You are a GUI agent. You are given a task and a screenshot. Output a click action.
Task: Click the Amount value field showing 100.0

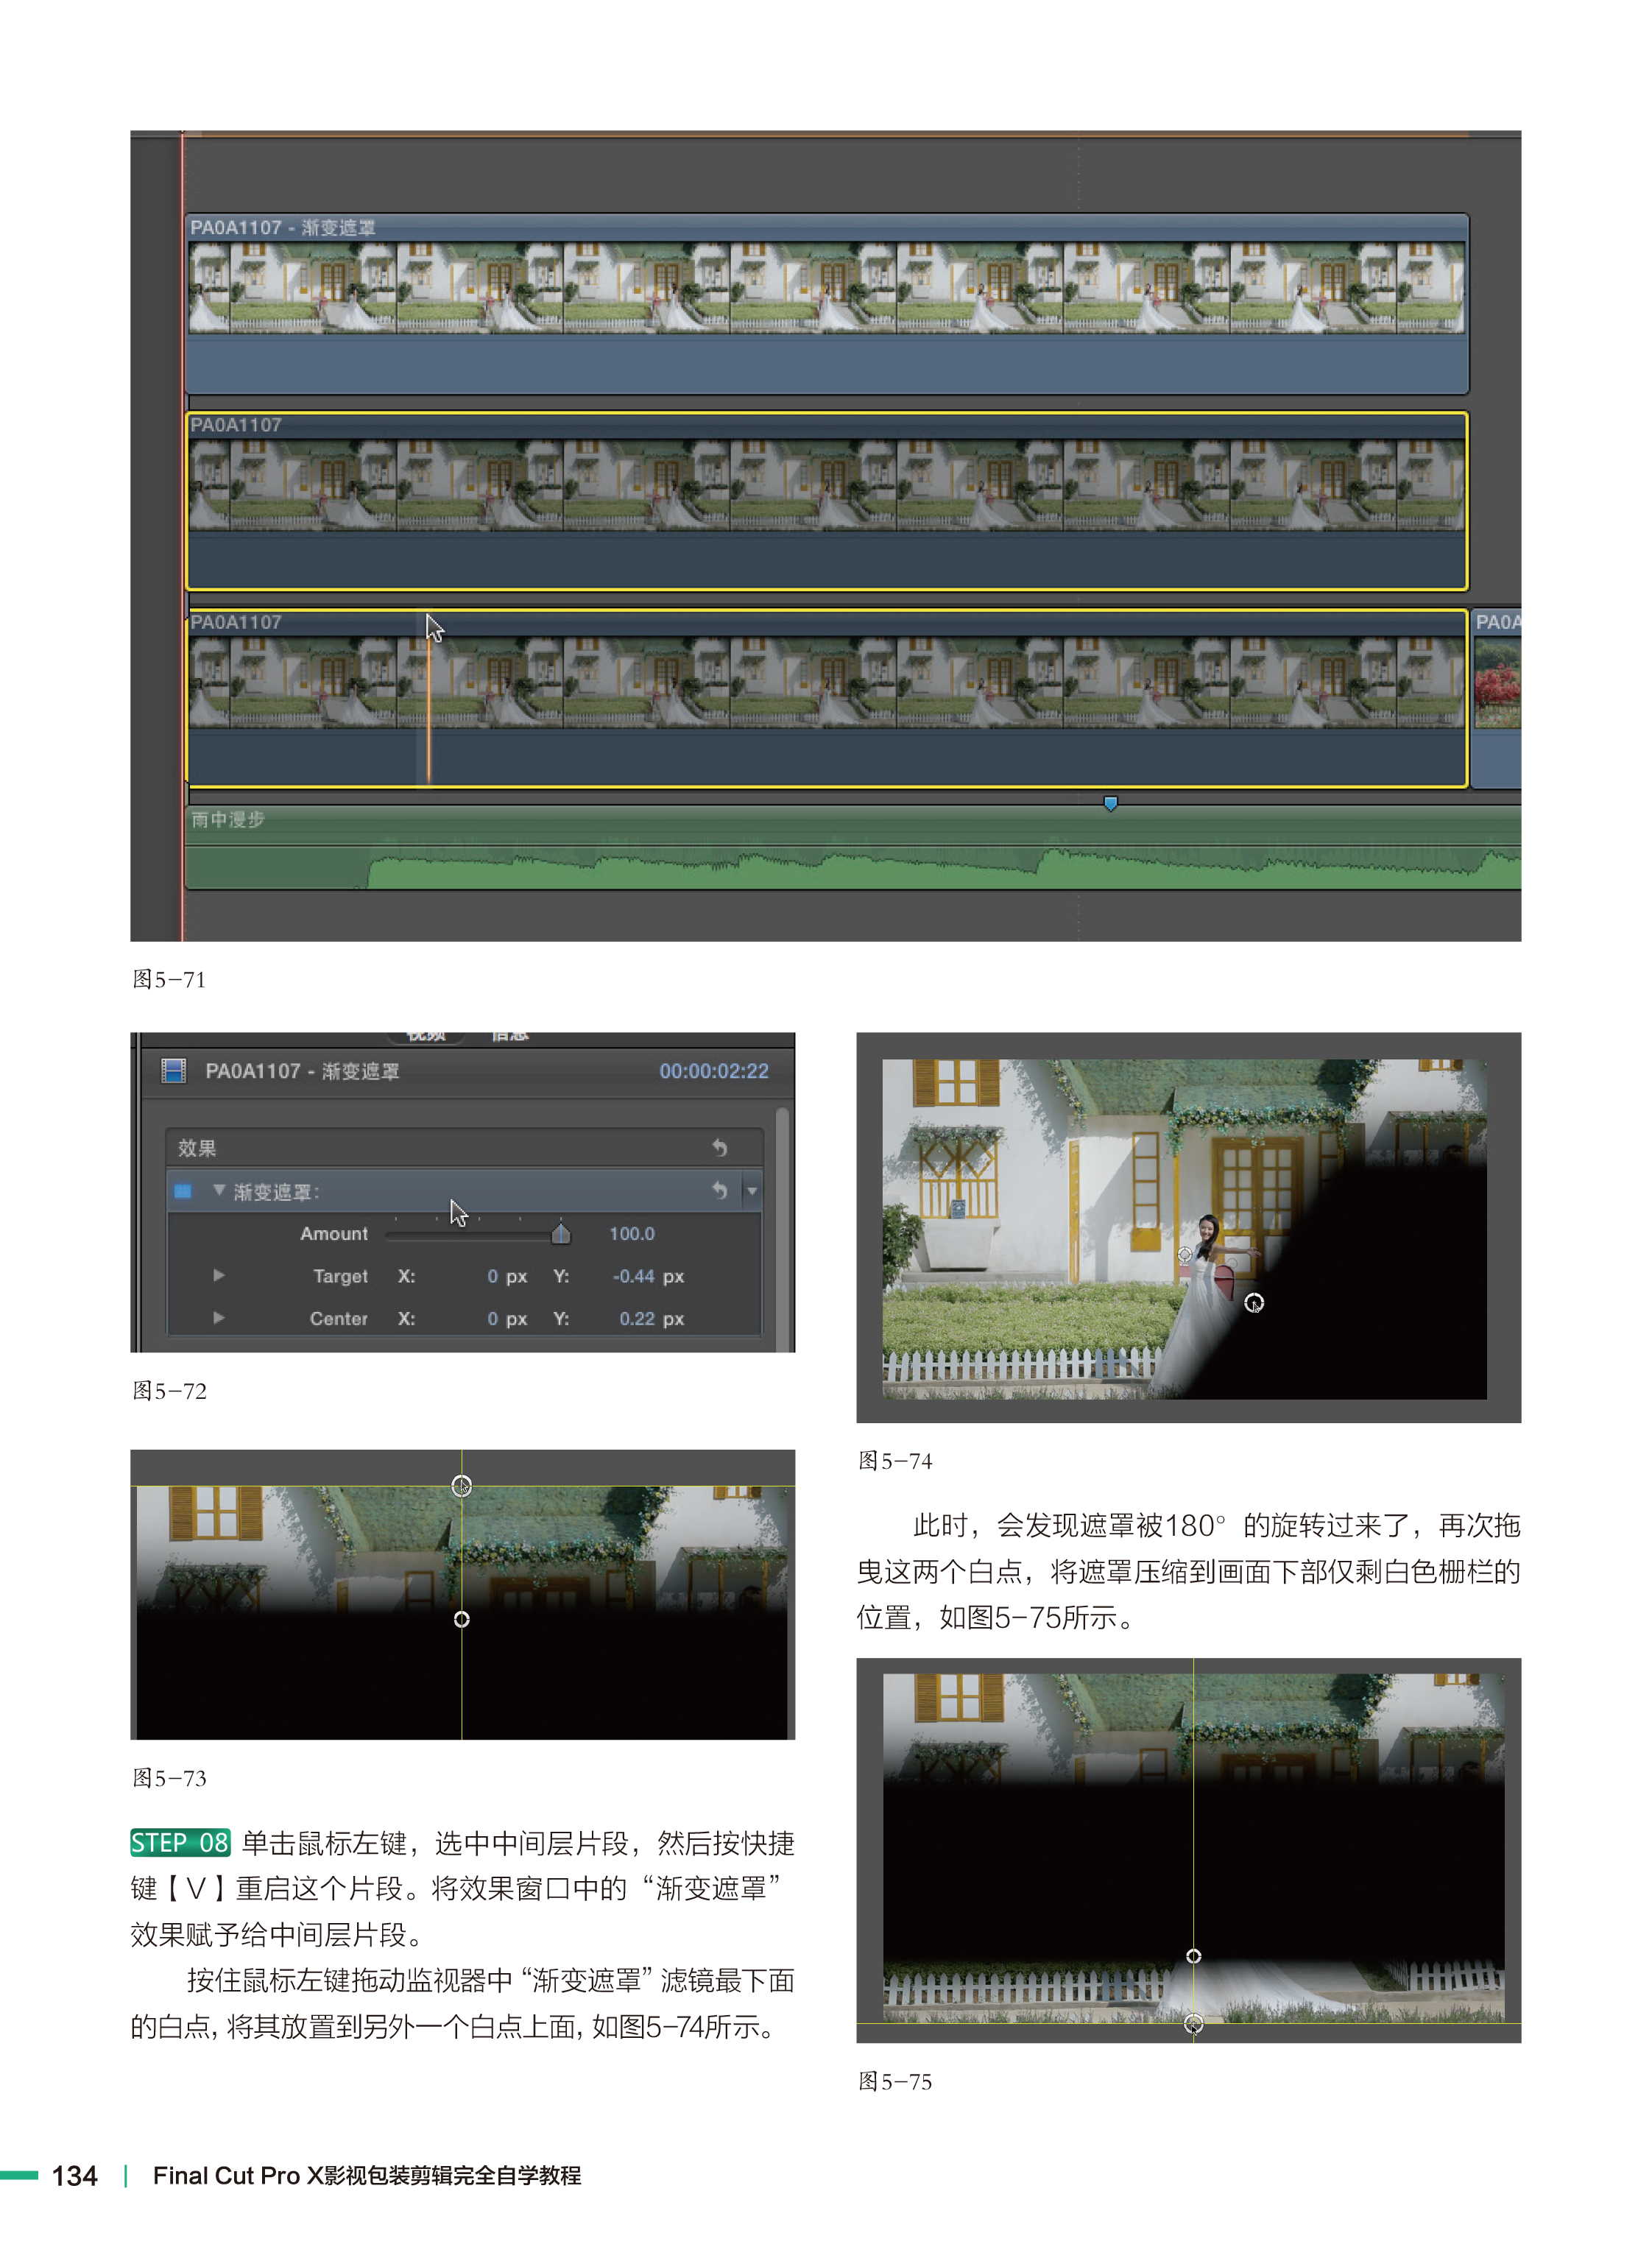[x=631, y=1234]
